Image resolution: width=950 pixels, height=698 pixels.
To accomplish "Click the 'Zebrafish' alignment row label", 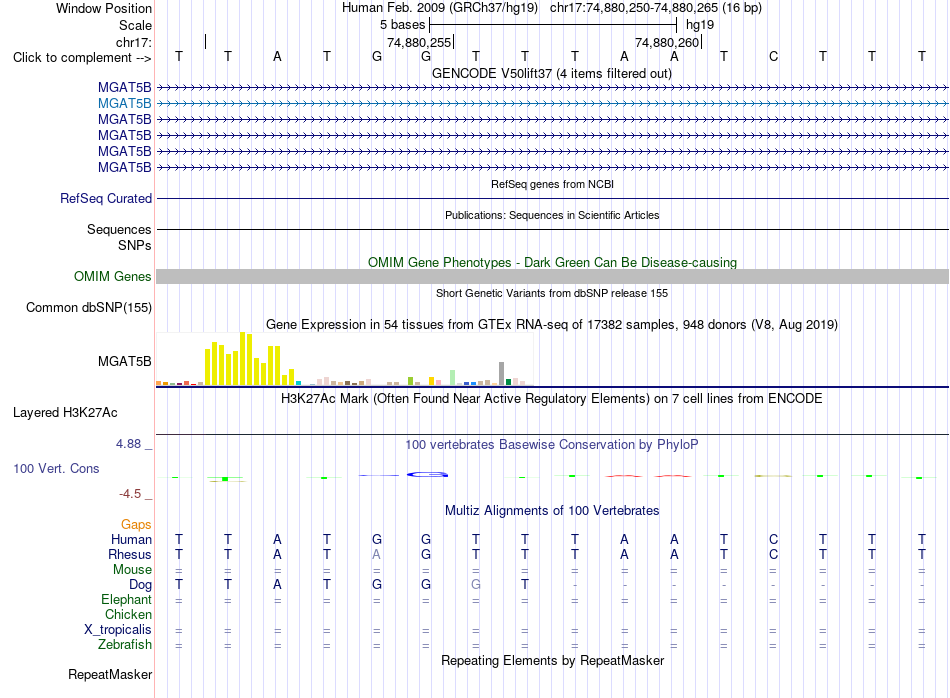I will click(x=125, y=644).
